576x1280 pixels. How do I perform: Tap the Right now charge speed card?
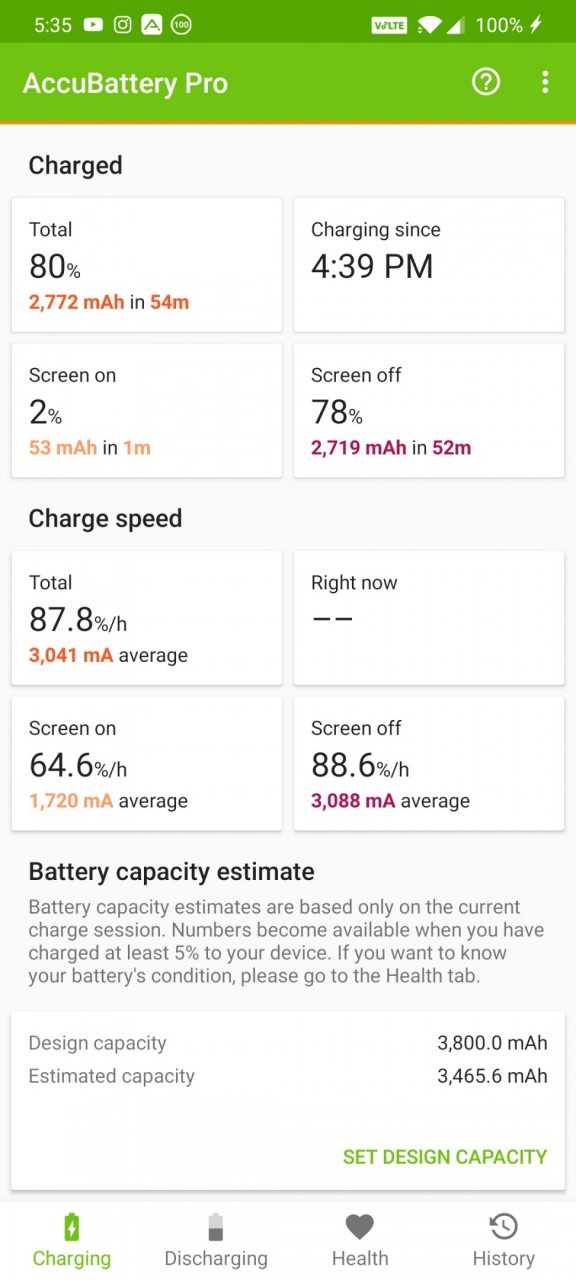tap(429, 618)
